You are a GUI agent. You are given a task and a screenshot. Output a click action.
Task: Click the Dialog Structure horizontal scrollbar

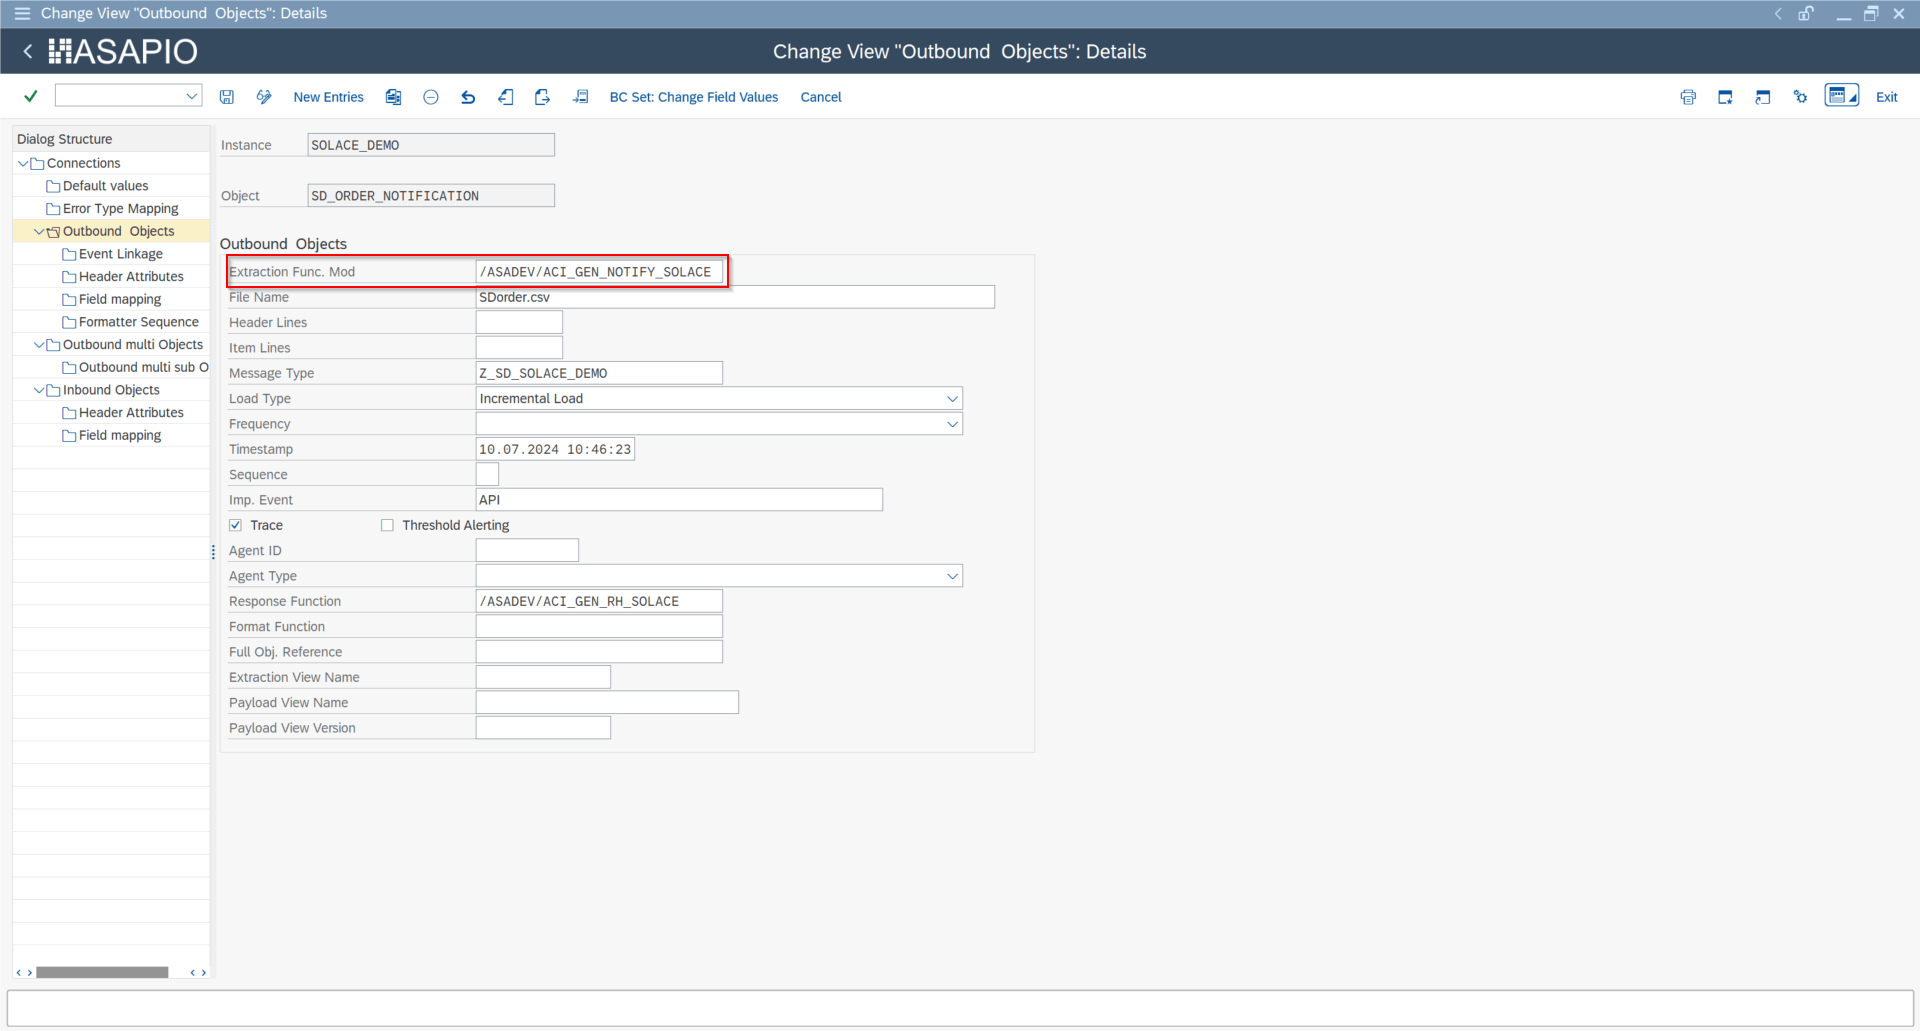[x=102, y=972]
